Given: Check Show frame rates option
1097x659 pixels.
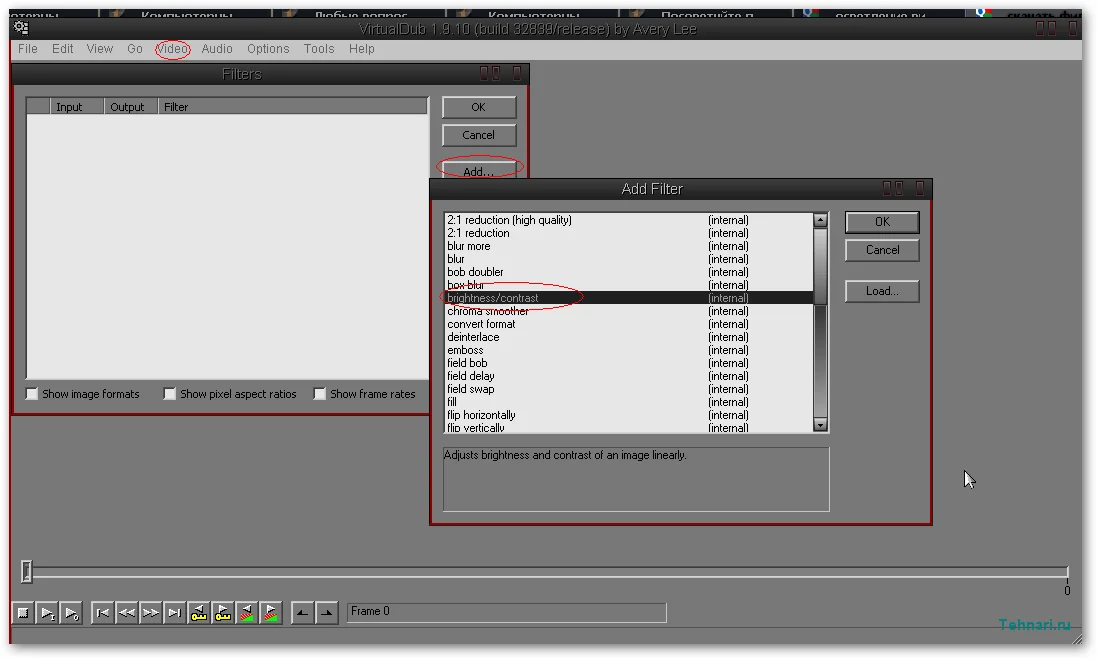Looking at the screenshot, I should pyautogui.click(x=319, y=394).
